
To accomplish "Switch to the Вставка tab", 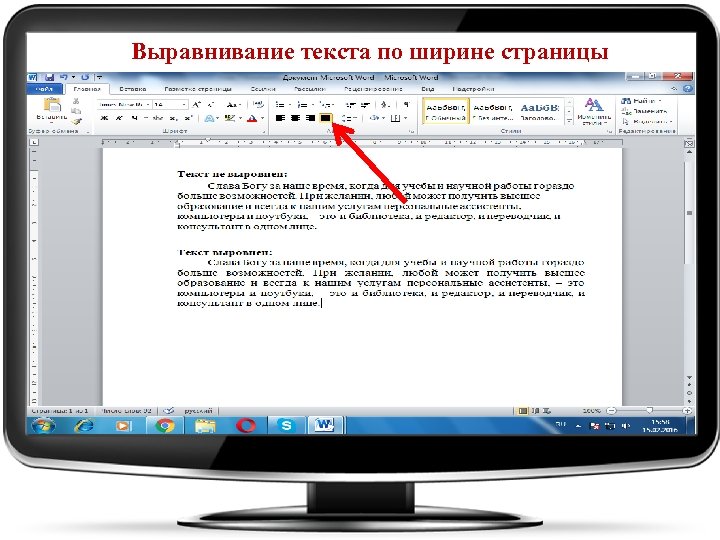I will (x=133, y=89).
